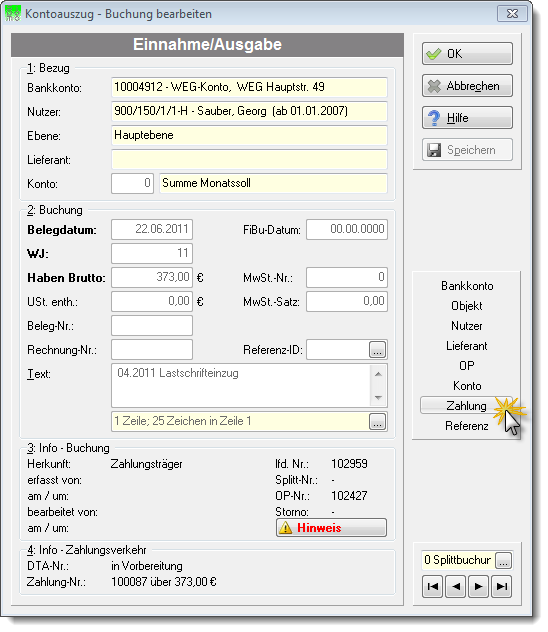
Task: Jump to first record navigation button
Action: click(433, 586)
